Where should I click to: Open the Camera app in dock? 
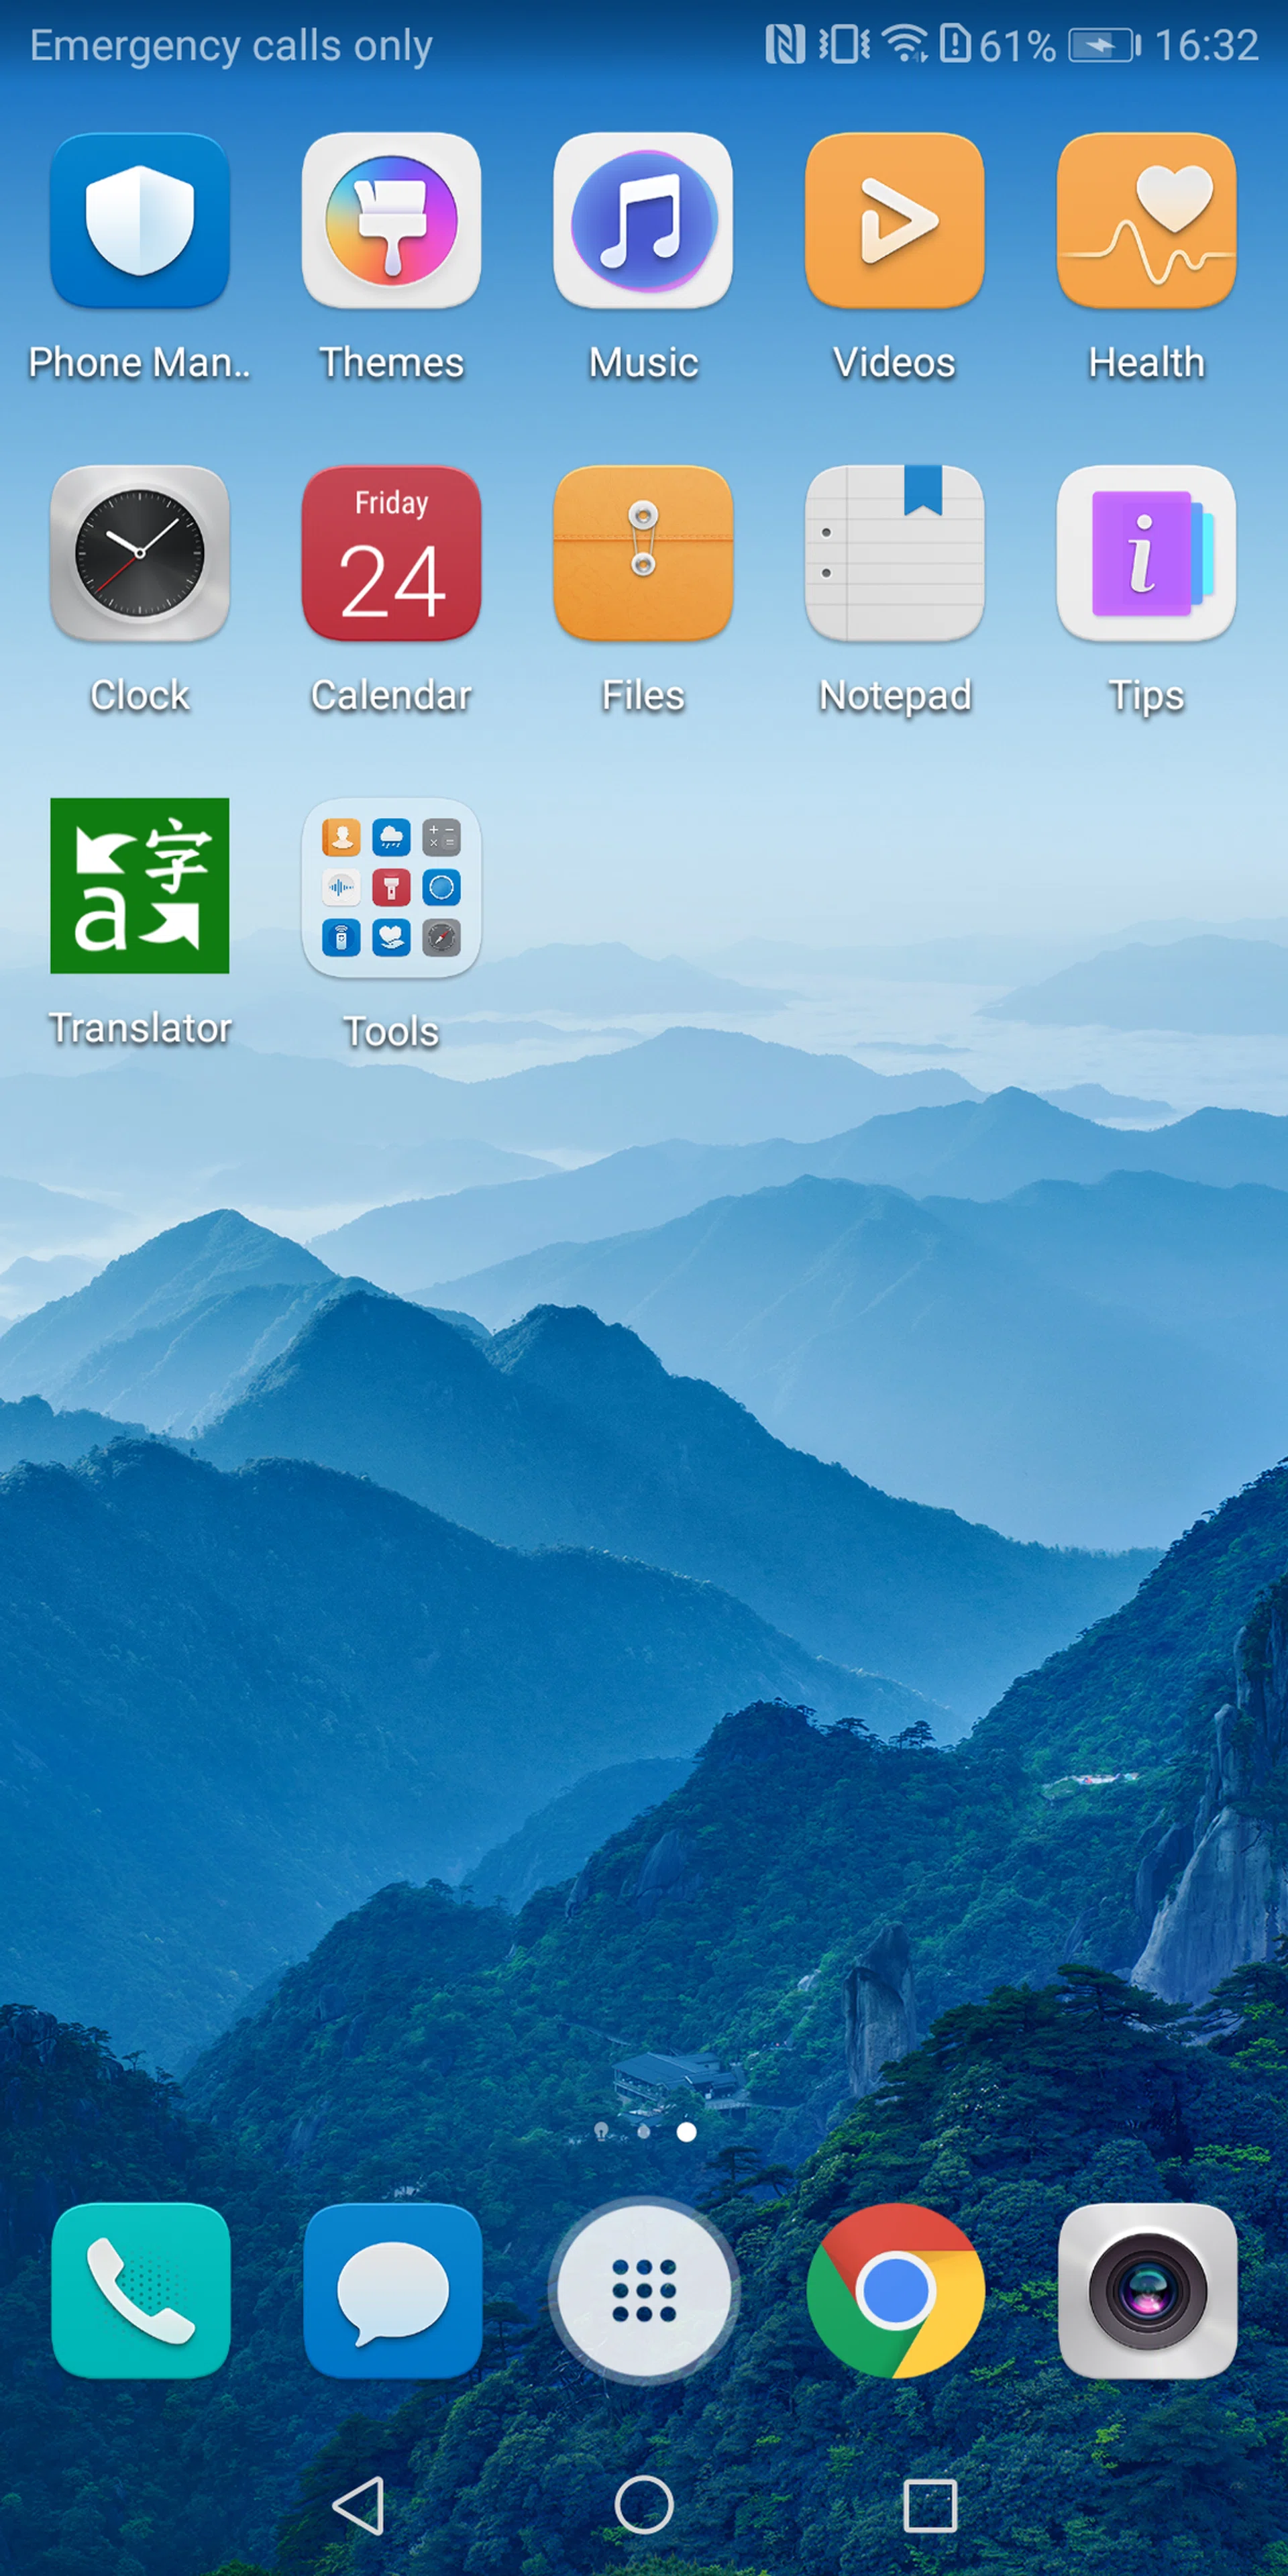click(1147, 2290)
